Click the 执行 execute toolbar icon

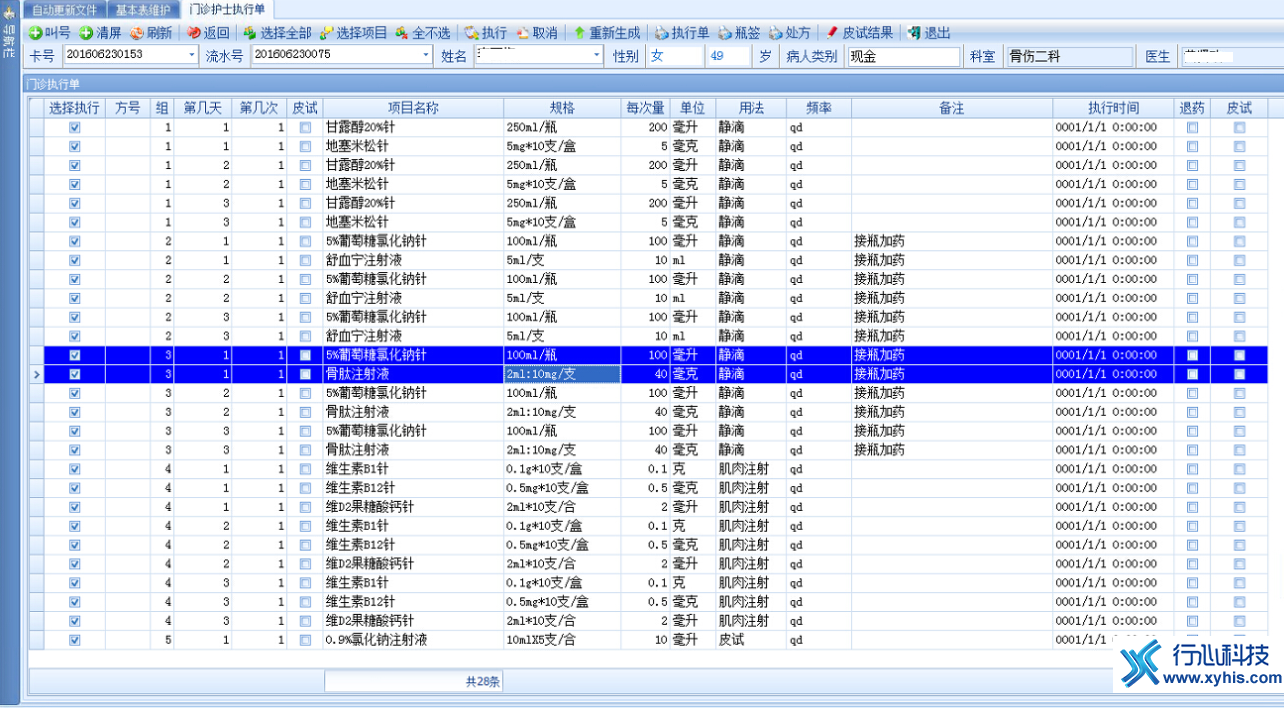click(471, 33)
